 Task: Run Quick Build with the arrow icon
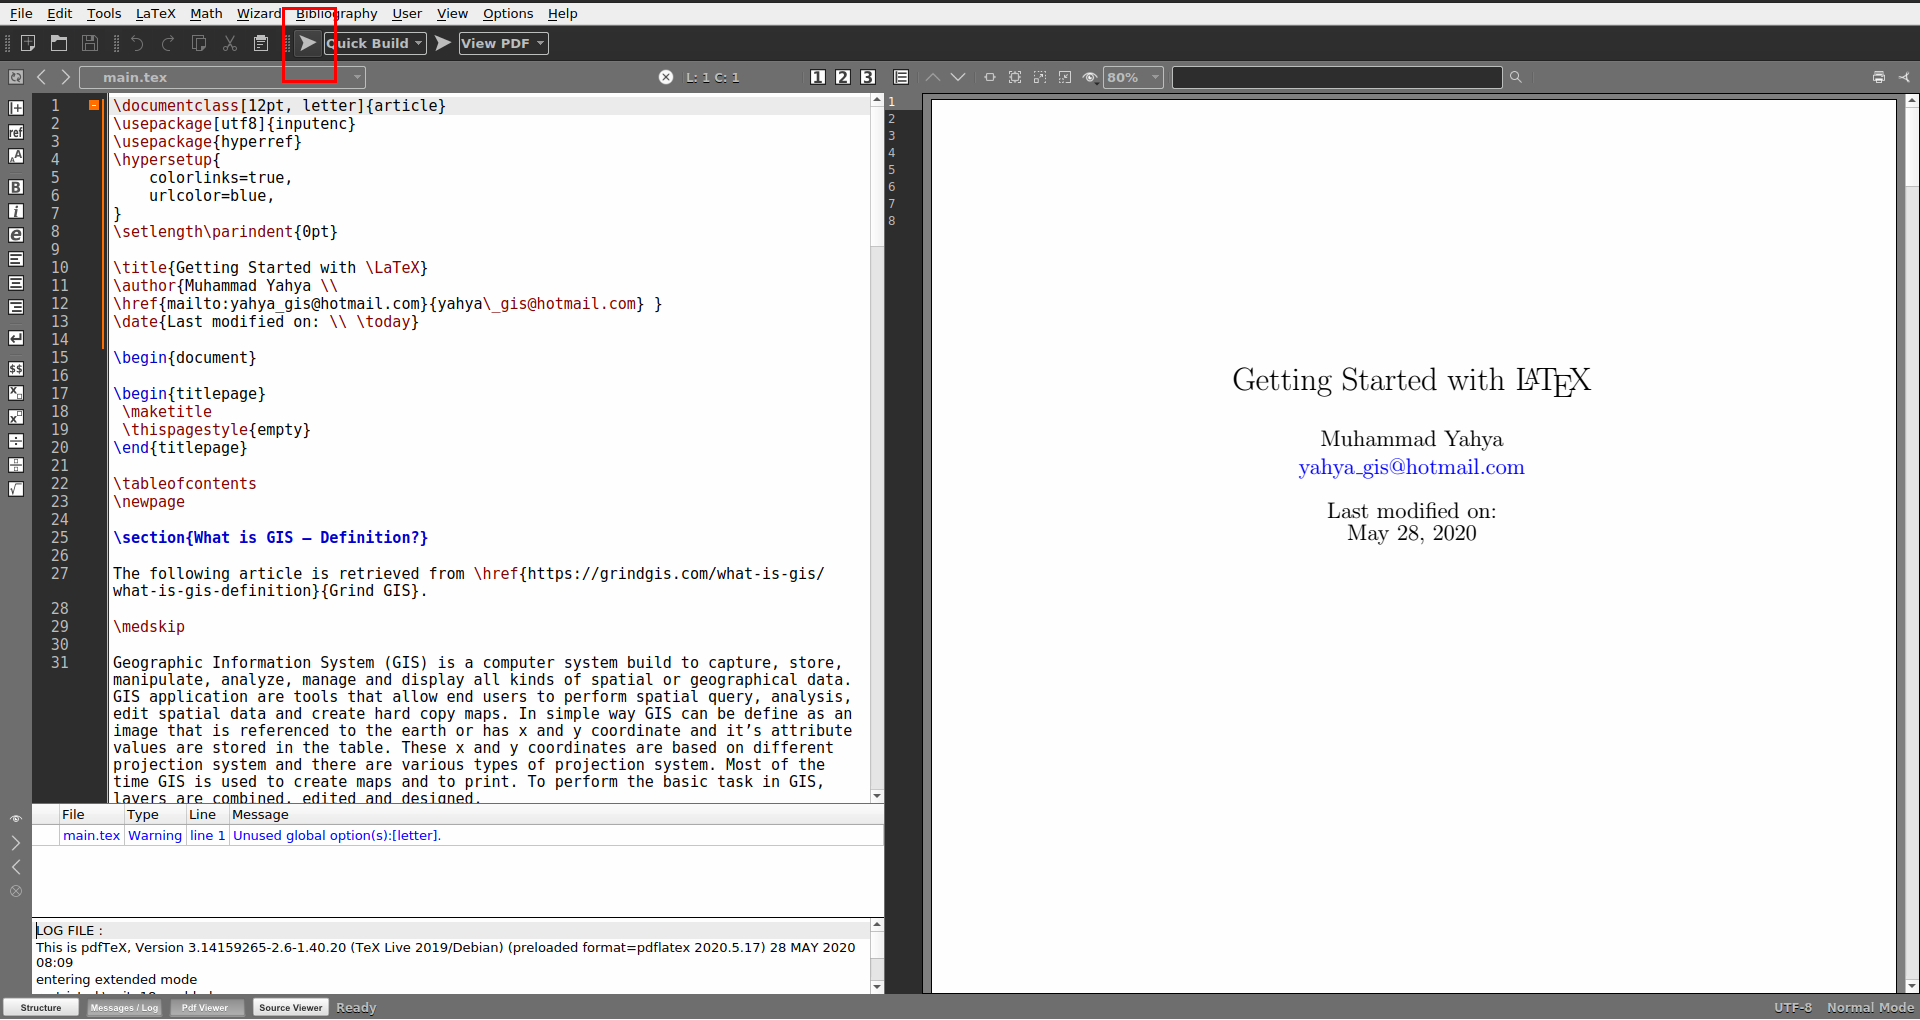point(307,43)
